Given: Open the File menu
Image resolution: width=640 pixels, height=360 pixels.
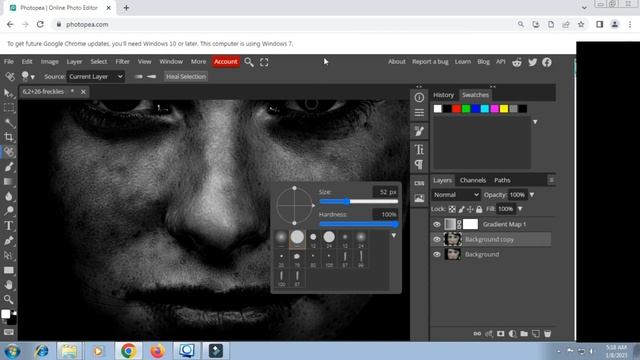Looking at the screenshot, I should coord(9,62).
